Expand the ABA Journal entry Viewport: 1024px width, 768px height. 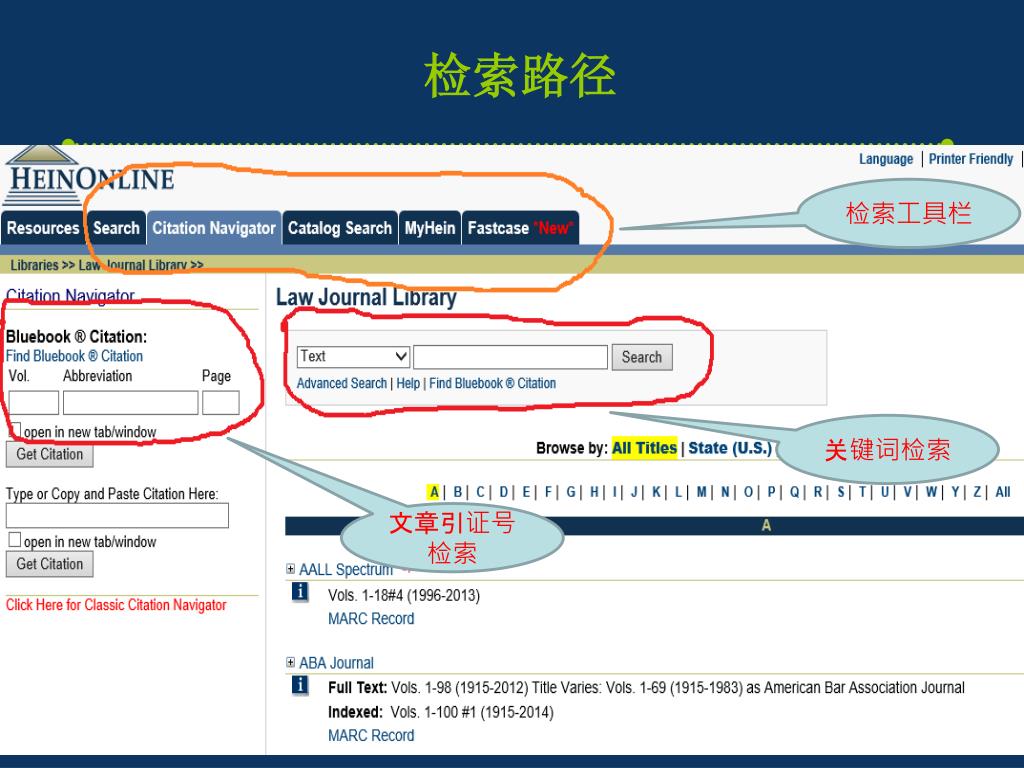[x=290, y=662]
